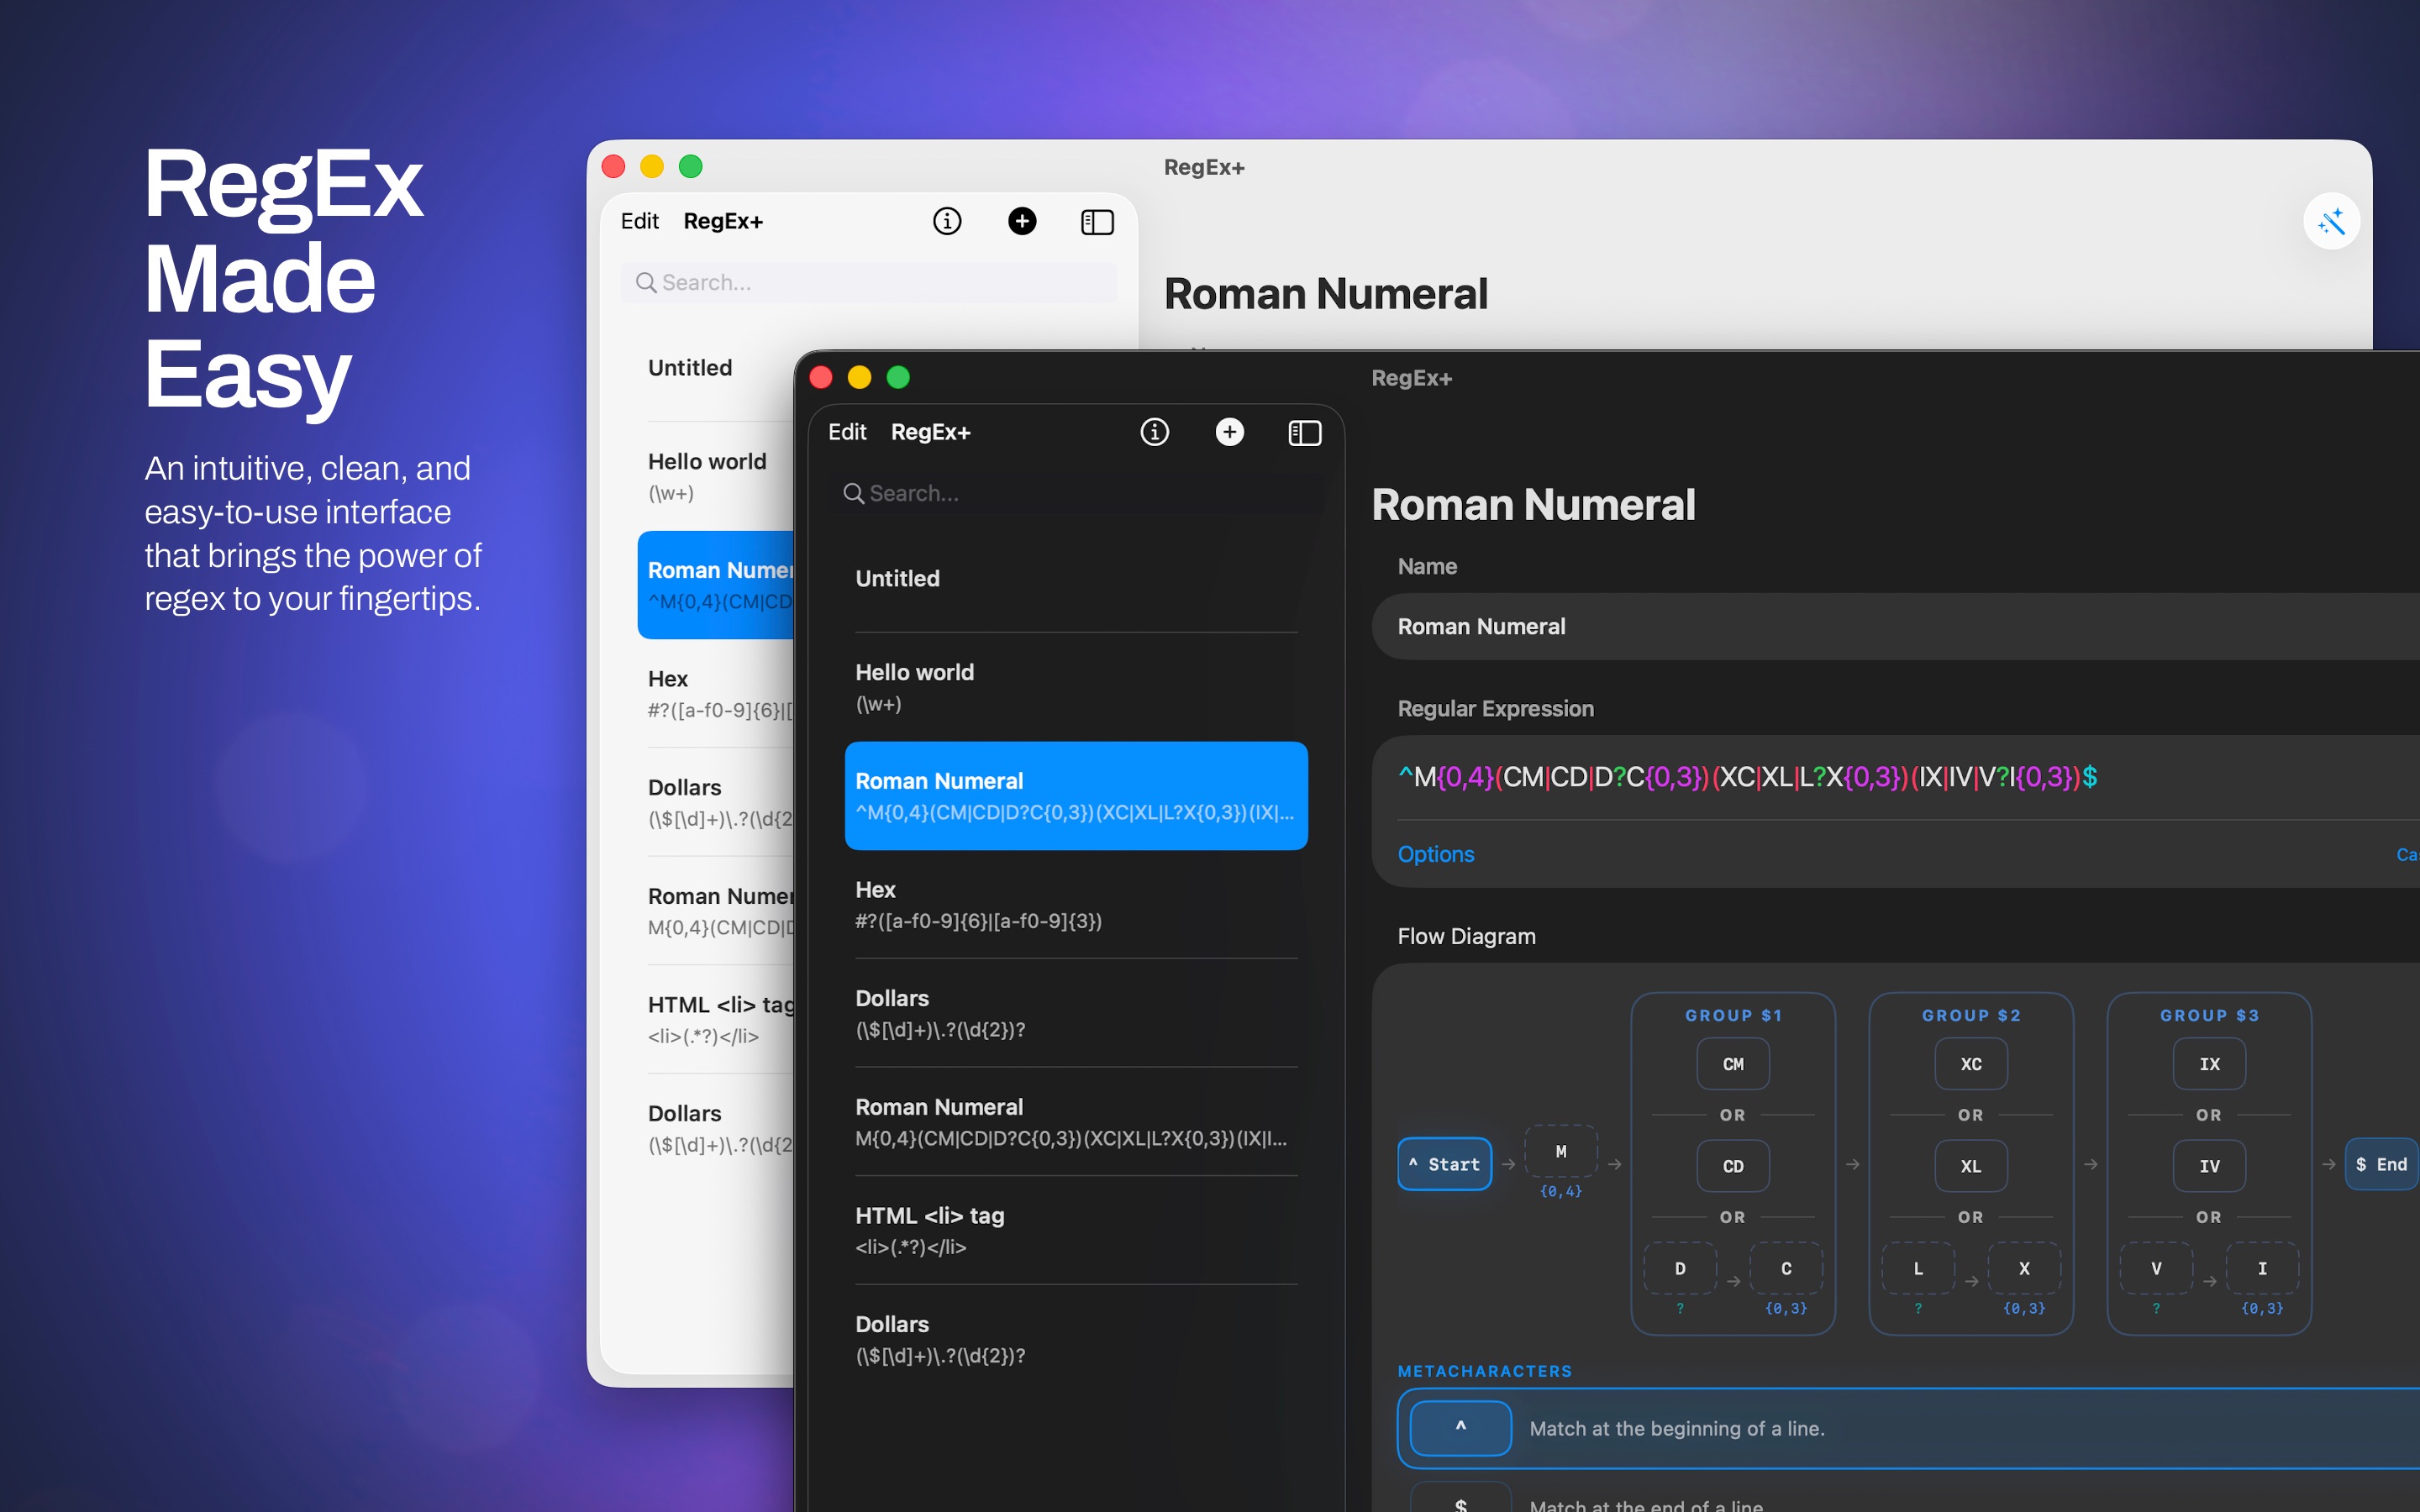This screenshot has width=2420, height=1512.
Task: Click the GROUP $2 header label
Action: coord(1971,1015)
